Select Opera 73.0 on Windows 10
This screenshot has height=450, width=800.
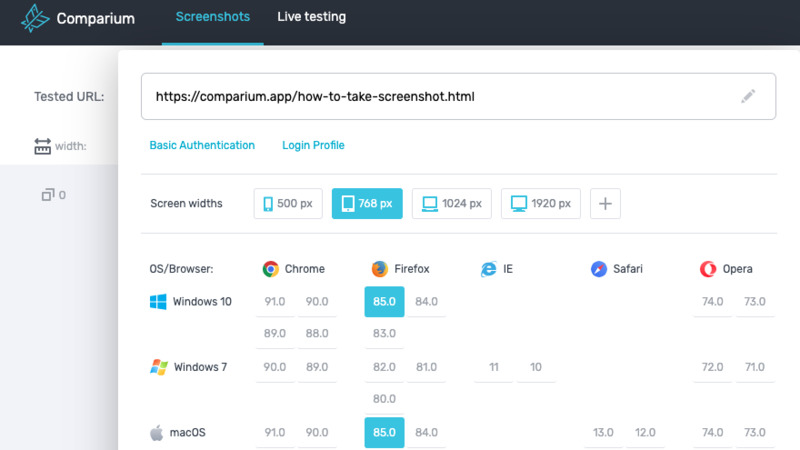755,302
